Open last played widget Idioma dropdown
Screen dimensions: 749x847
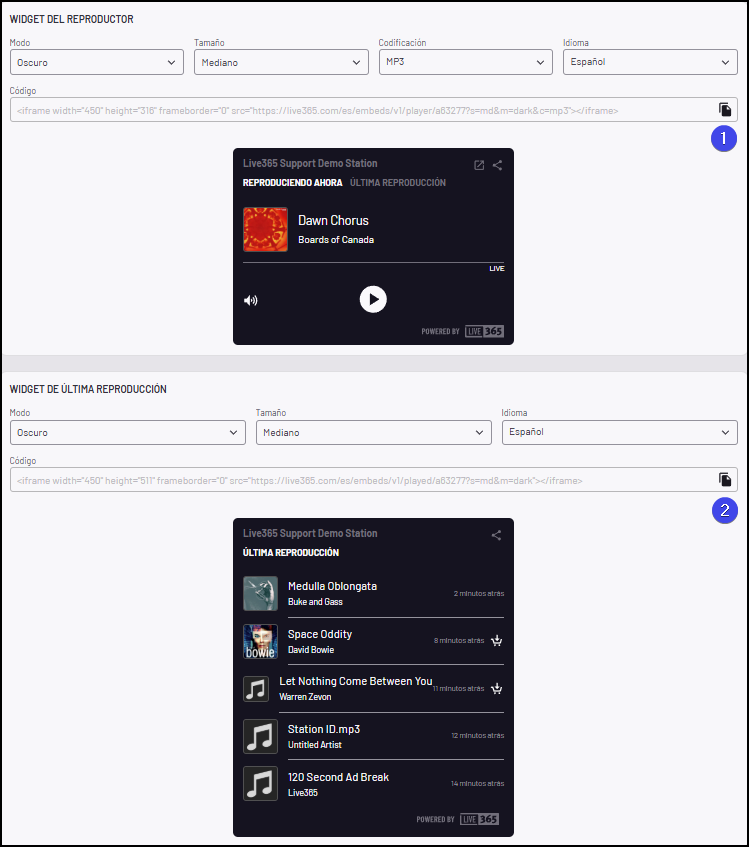tap(620, 433)
